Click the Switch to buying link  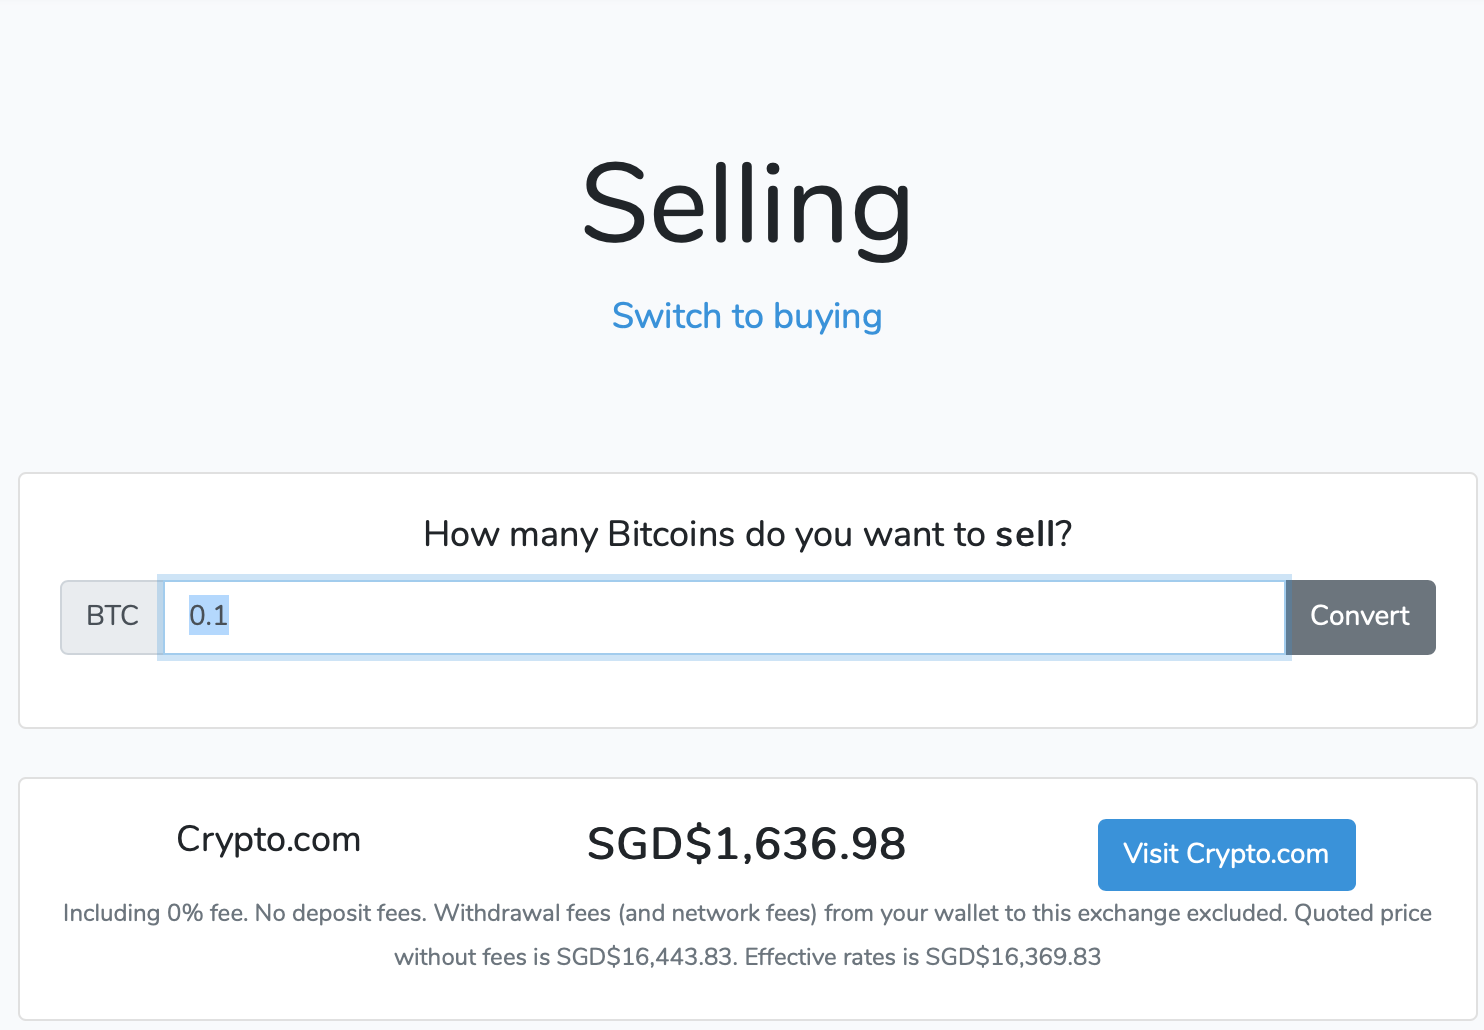pos(746,316)
